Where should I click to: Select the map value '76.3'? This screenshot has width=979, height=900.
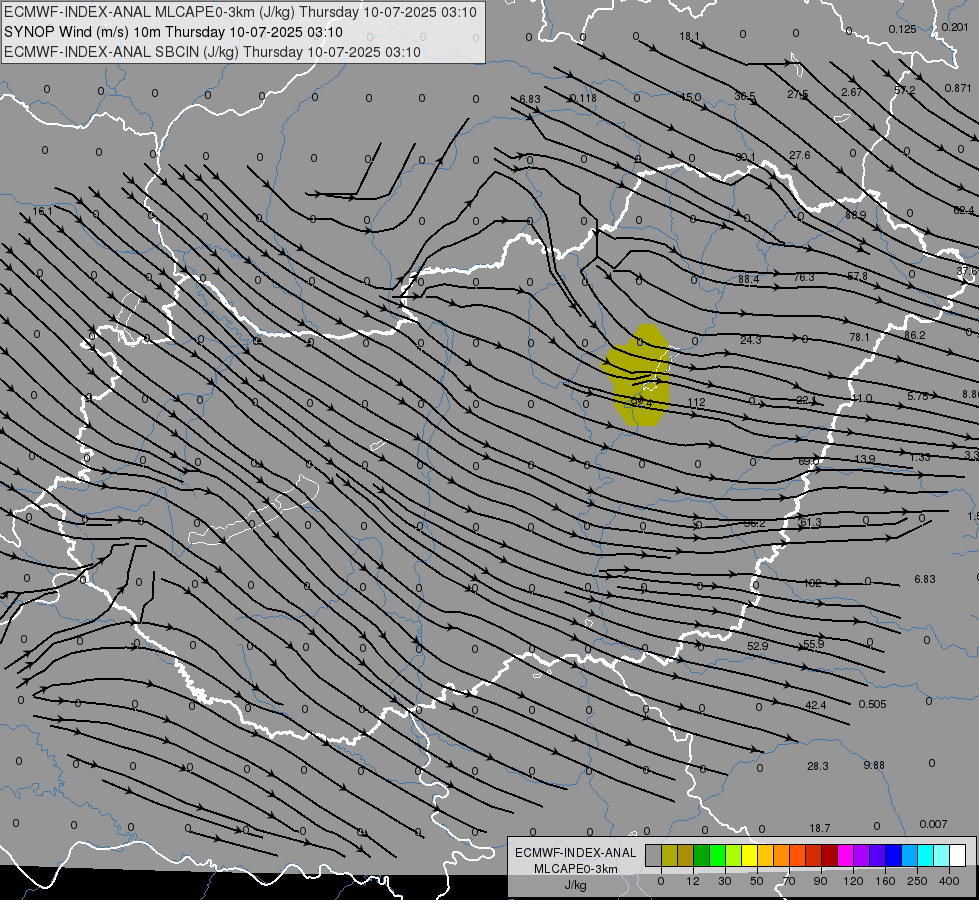[804, 277]
